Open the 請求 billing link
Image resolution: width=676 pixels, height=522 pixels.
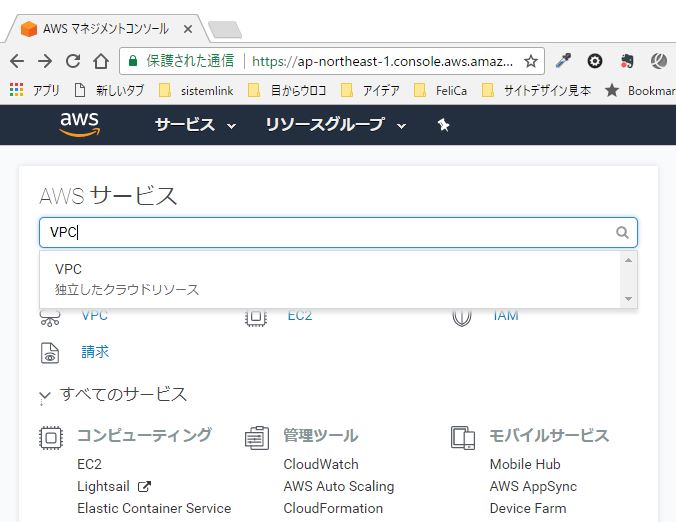click(x=95, y=352)
